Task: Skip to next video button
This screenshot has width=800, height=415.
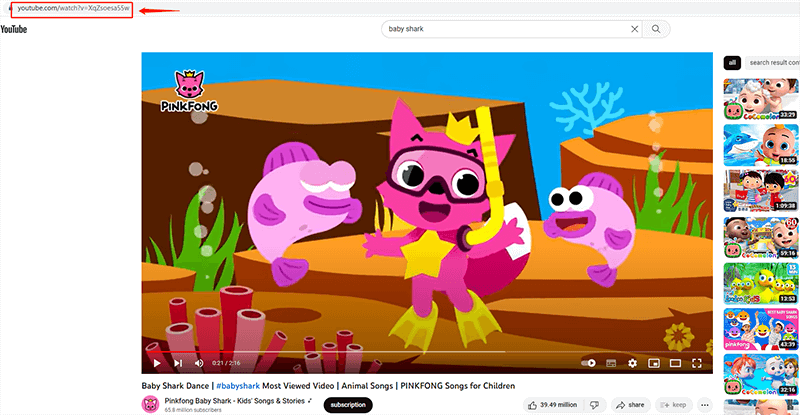Action: [178, 363]
